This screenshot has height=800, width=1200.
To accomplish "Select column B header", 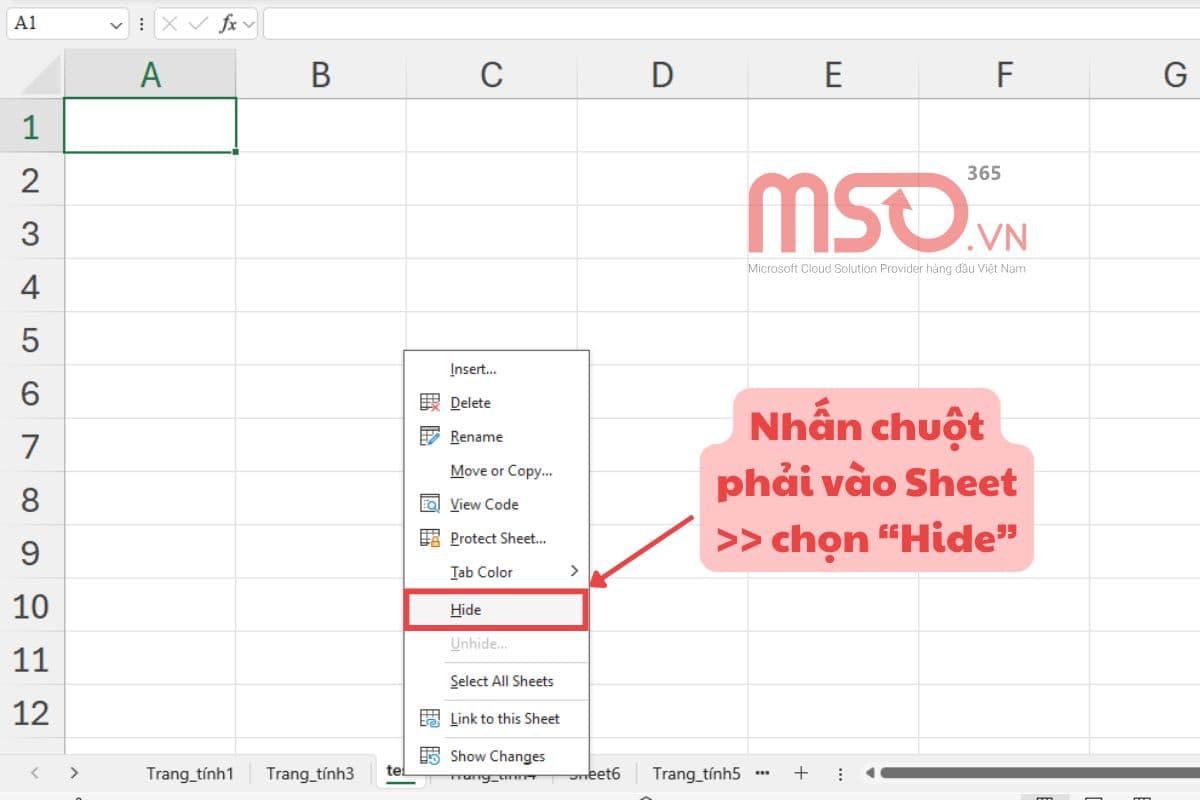I will pos(321,74).
